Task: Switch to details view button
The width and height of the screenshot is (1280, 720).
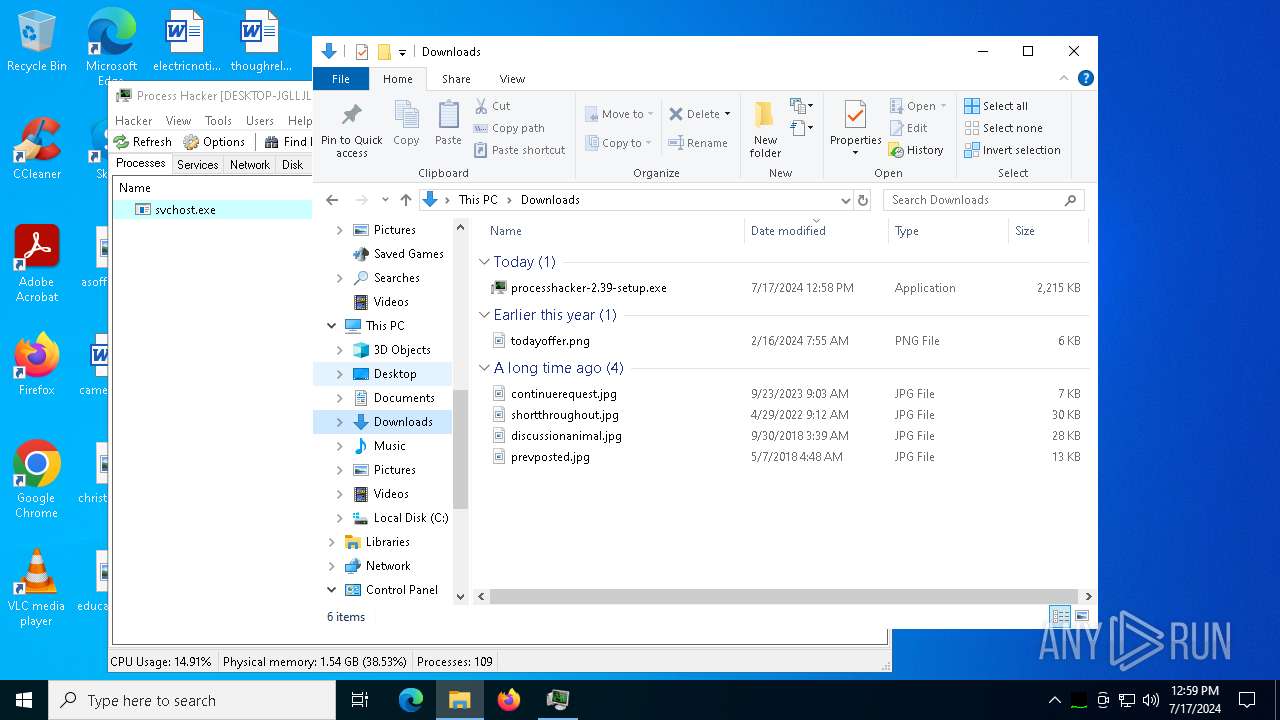Action: pyautogui.click(x=1060, y=616)
